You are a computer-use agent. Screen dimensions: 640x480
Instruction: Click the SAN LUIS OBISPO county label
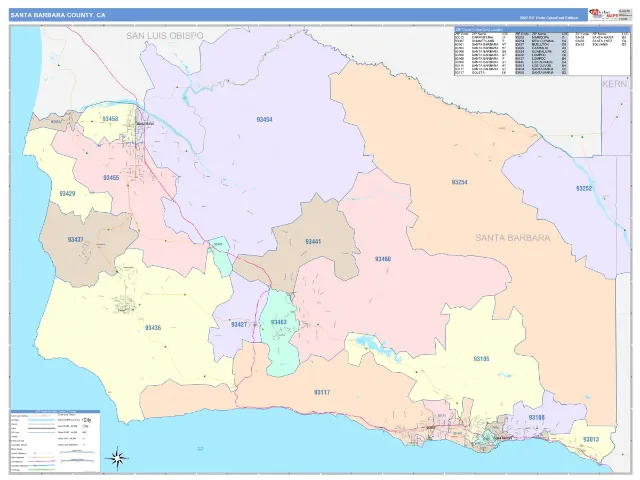click(x=164, y=36)
